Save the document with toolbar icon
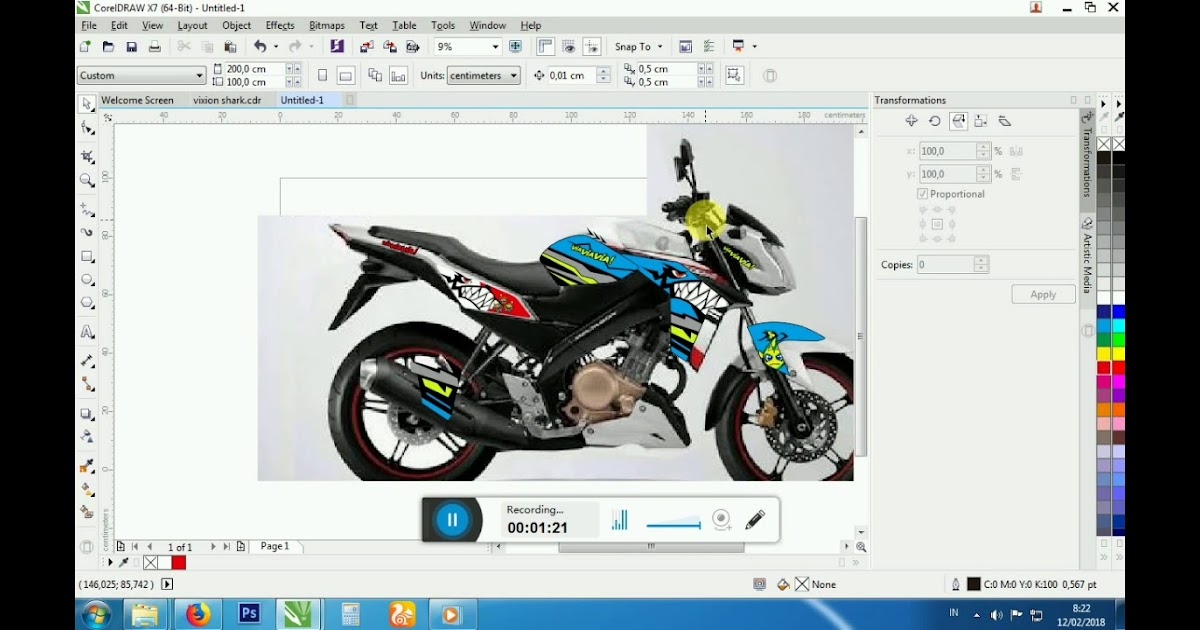 coord(131,46)
